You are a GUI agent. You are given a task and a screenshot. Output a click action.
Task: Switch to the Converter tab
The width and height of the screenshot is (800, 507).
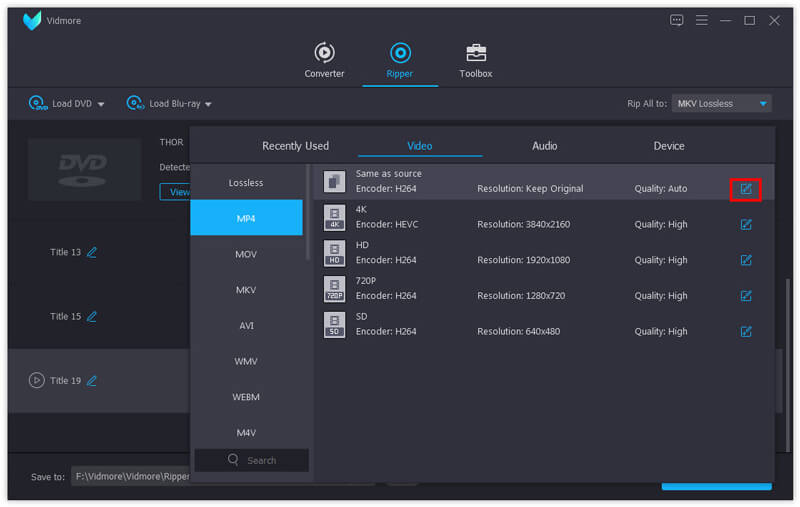pyautogui.click(x=324, y=60)
